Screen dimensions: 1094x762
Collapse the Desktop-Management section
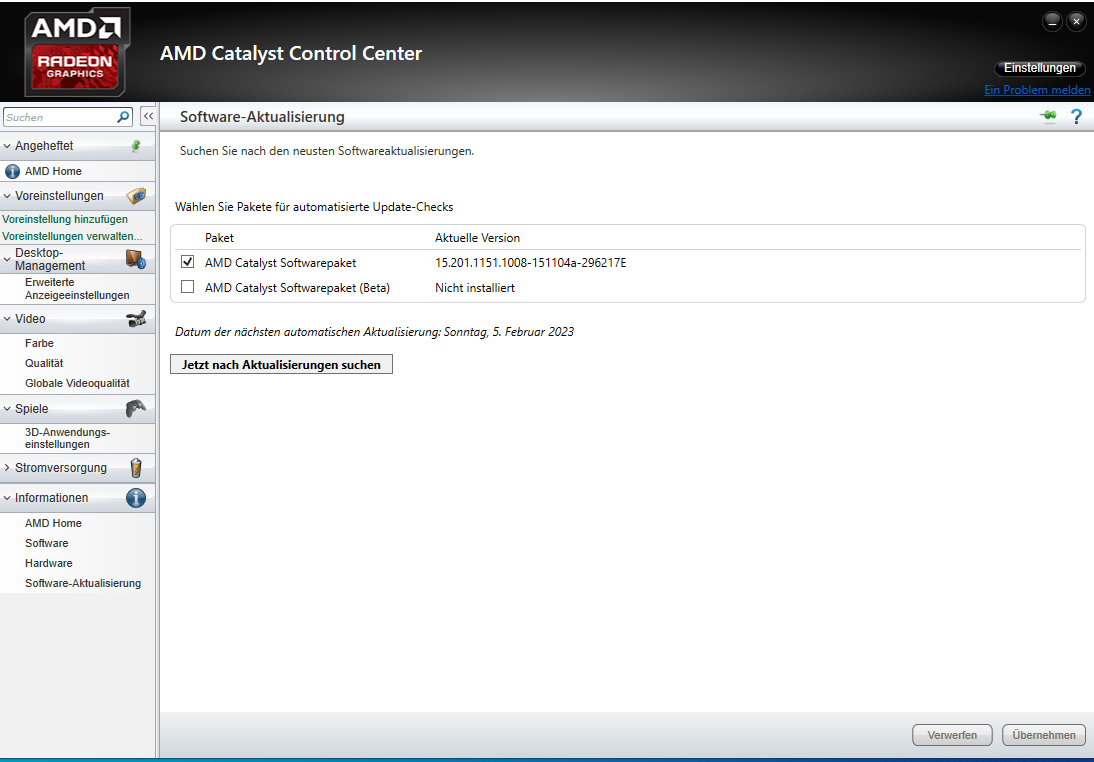[x=7, y=260]
